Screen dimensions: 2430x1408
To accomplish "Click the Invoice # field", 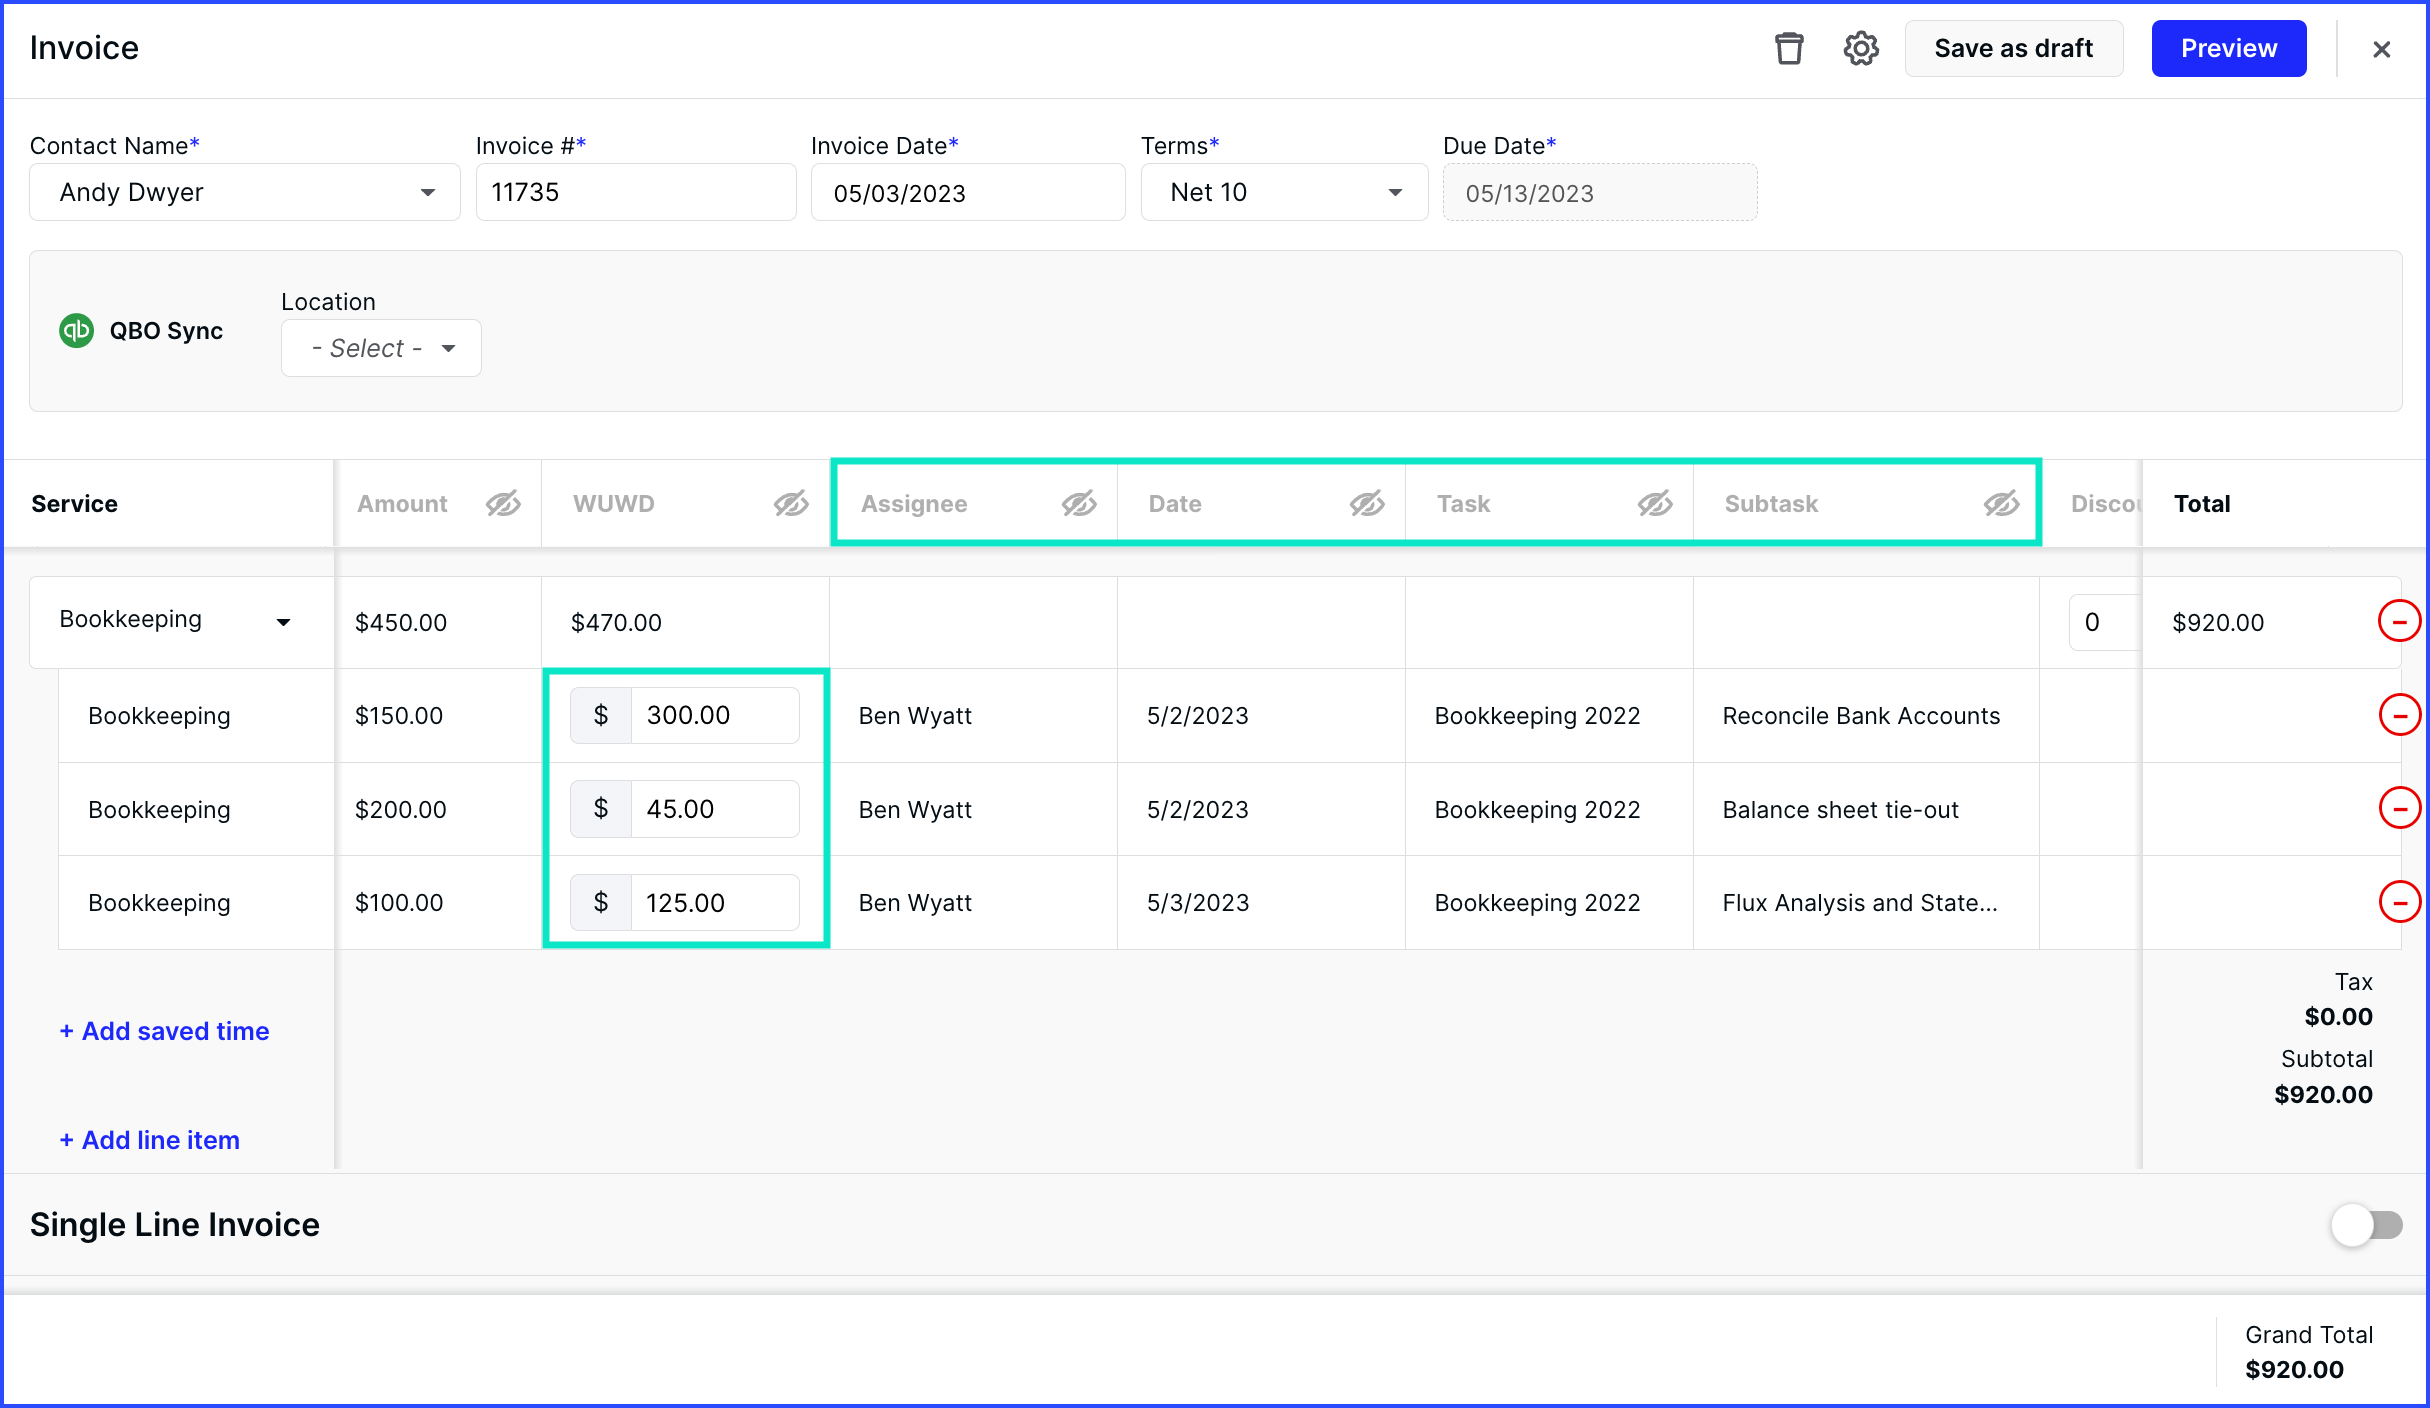I will coord(636,192).
